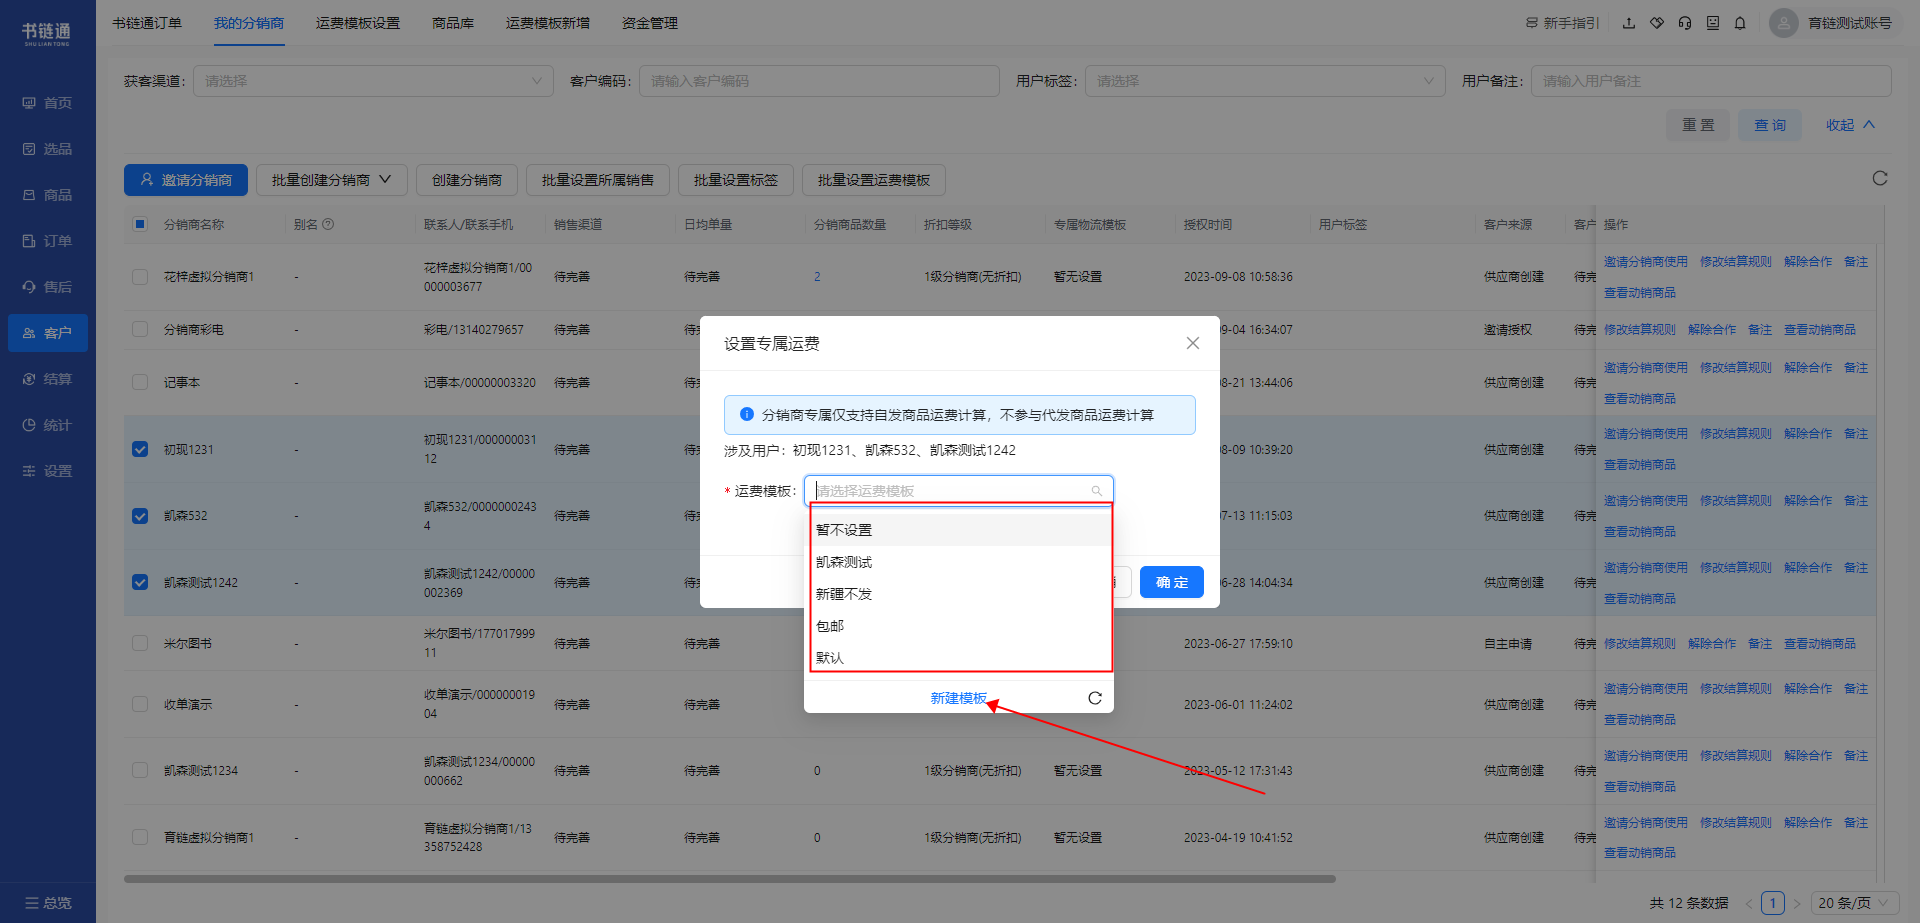
Task: Check the 分销商彩电 row checkbox
Action: [140, 329]
